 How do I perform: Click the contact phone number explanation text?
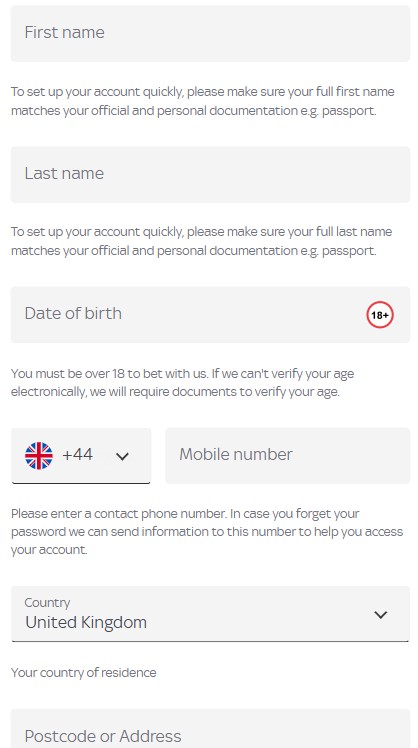click(207, 532)
